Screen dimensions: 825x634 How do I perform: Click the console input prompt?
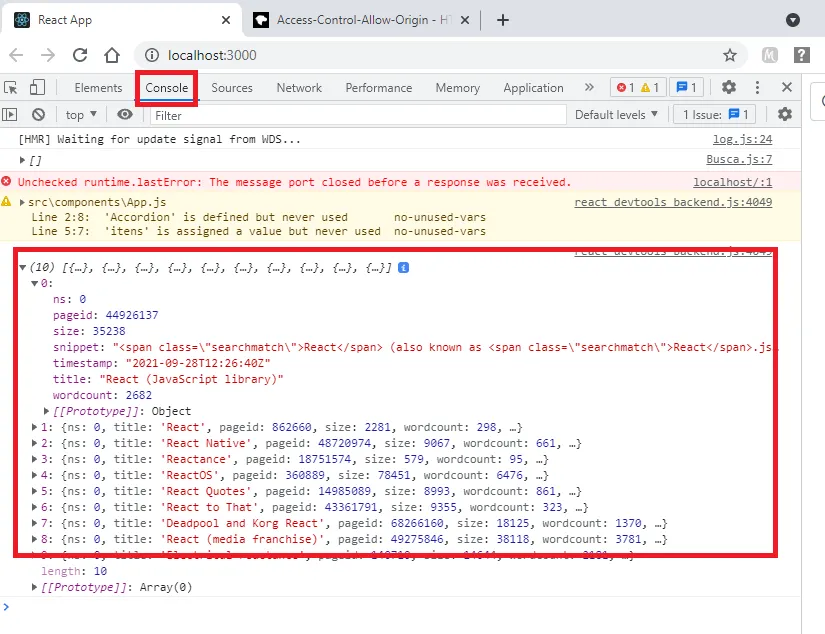pos(400,607)
